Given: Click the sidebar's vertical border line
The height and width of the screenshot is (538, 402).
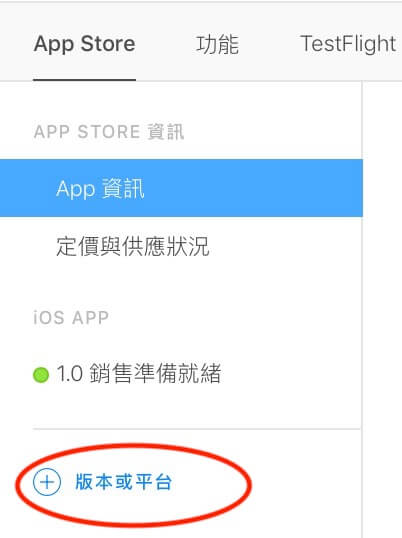Looking at the screenshot, I should pyautogui.click(x=362, y=309).
